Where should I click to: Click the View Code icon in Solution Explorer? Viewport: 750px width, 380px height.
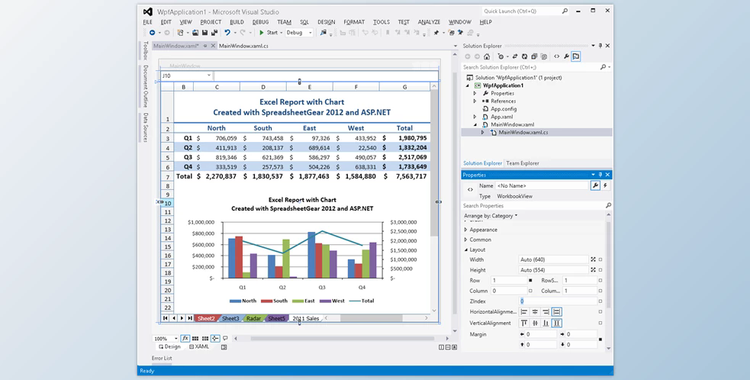tap(556, 56)
